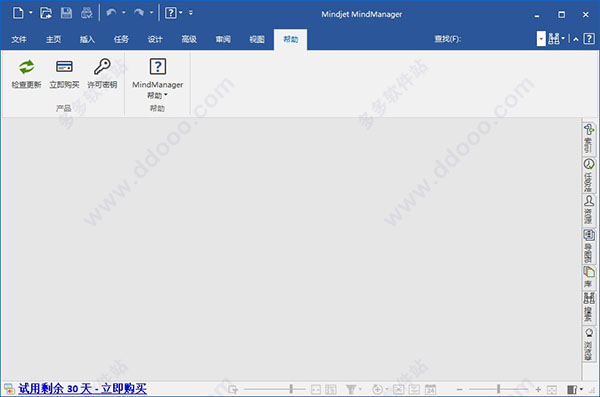Click the Open file folder icon
Screen dimensions: 600x397
tap(46, 13)
